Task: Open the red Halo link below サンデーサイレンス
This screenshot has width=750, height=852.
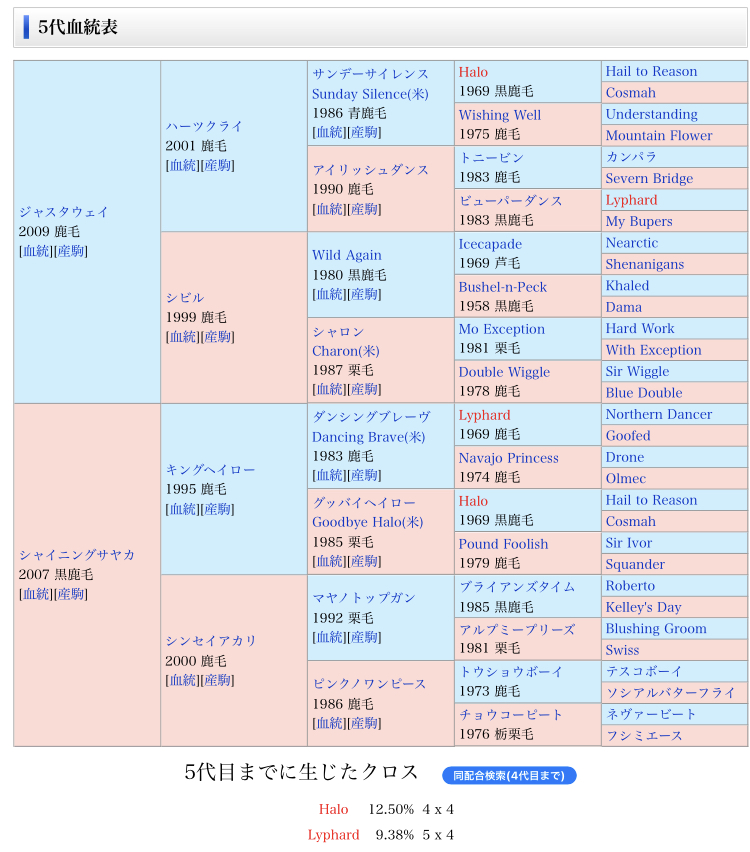Action: coord(473,72)
